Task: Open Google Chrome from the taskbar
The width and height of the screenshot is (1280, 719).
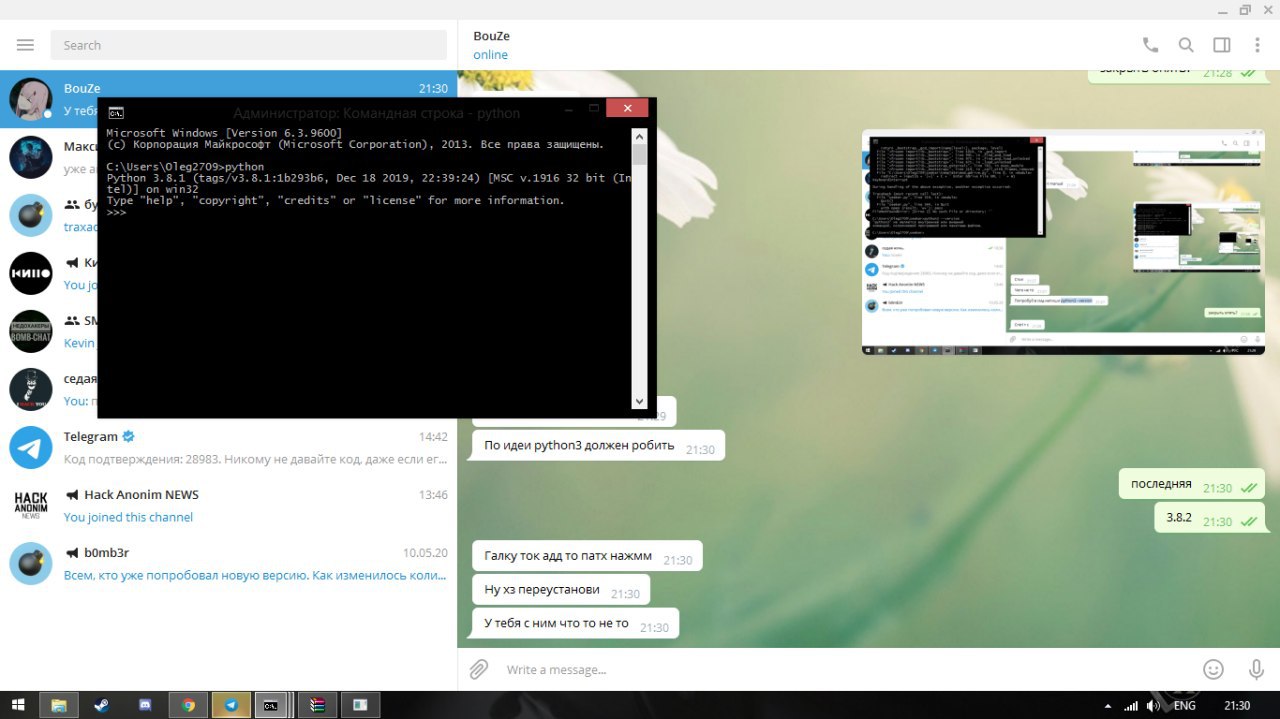Action: click(x=188, y=705)
